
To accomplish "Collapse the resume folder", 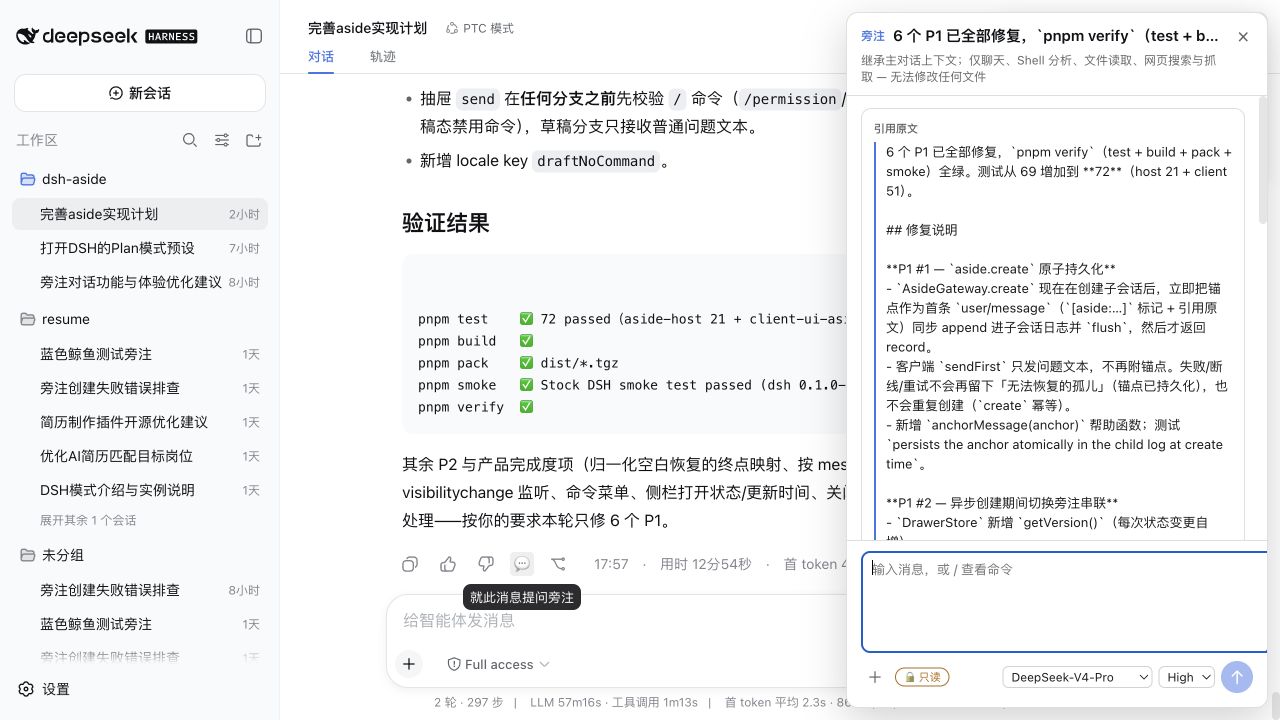I will 140,319.
